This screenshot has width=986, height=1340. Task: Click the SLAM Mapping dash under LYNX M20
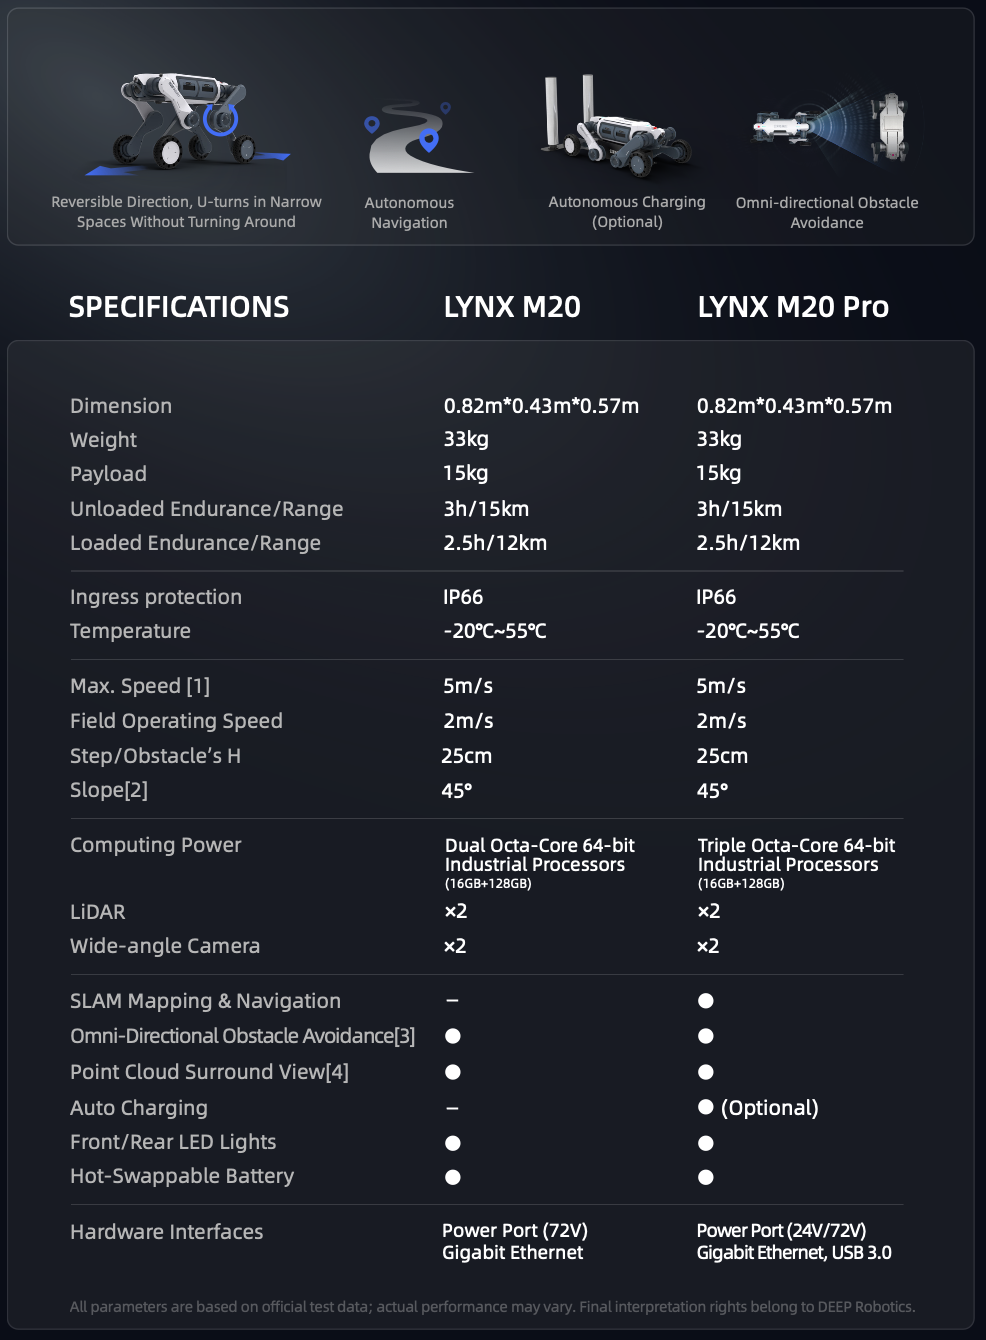tap(453, 1001)
